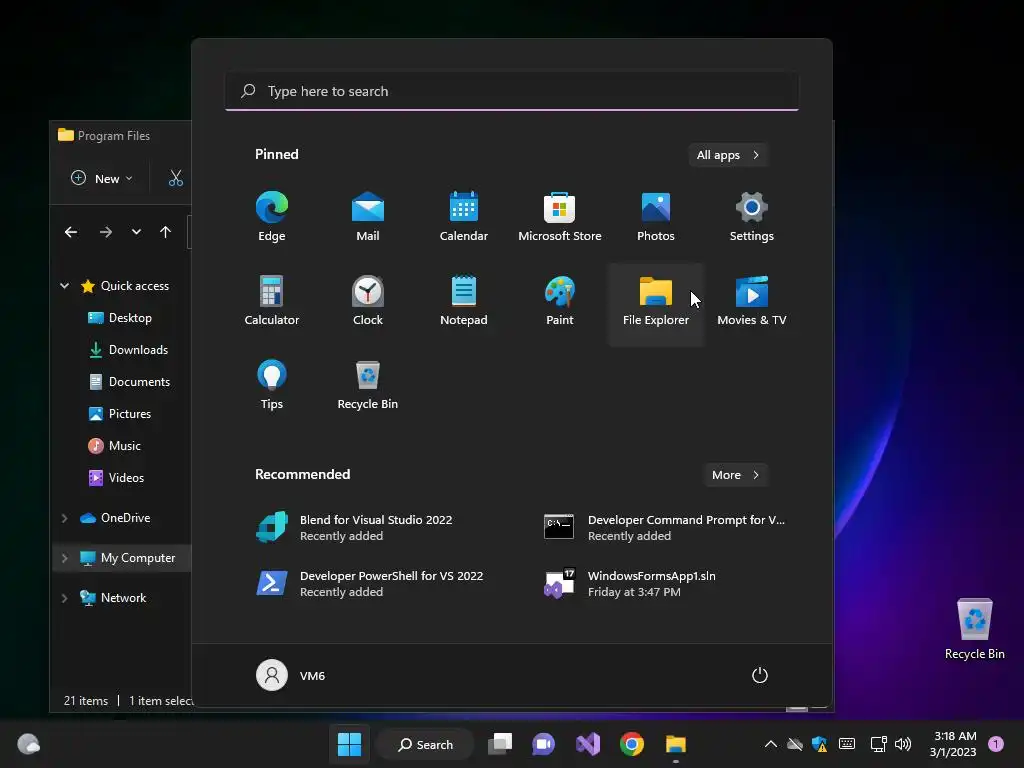This screenshot has width=1024, height=768.
Task: Go up one folder in File Explorer
Action: coord(165,232)
